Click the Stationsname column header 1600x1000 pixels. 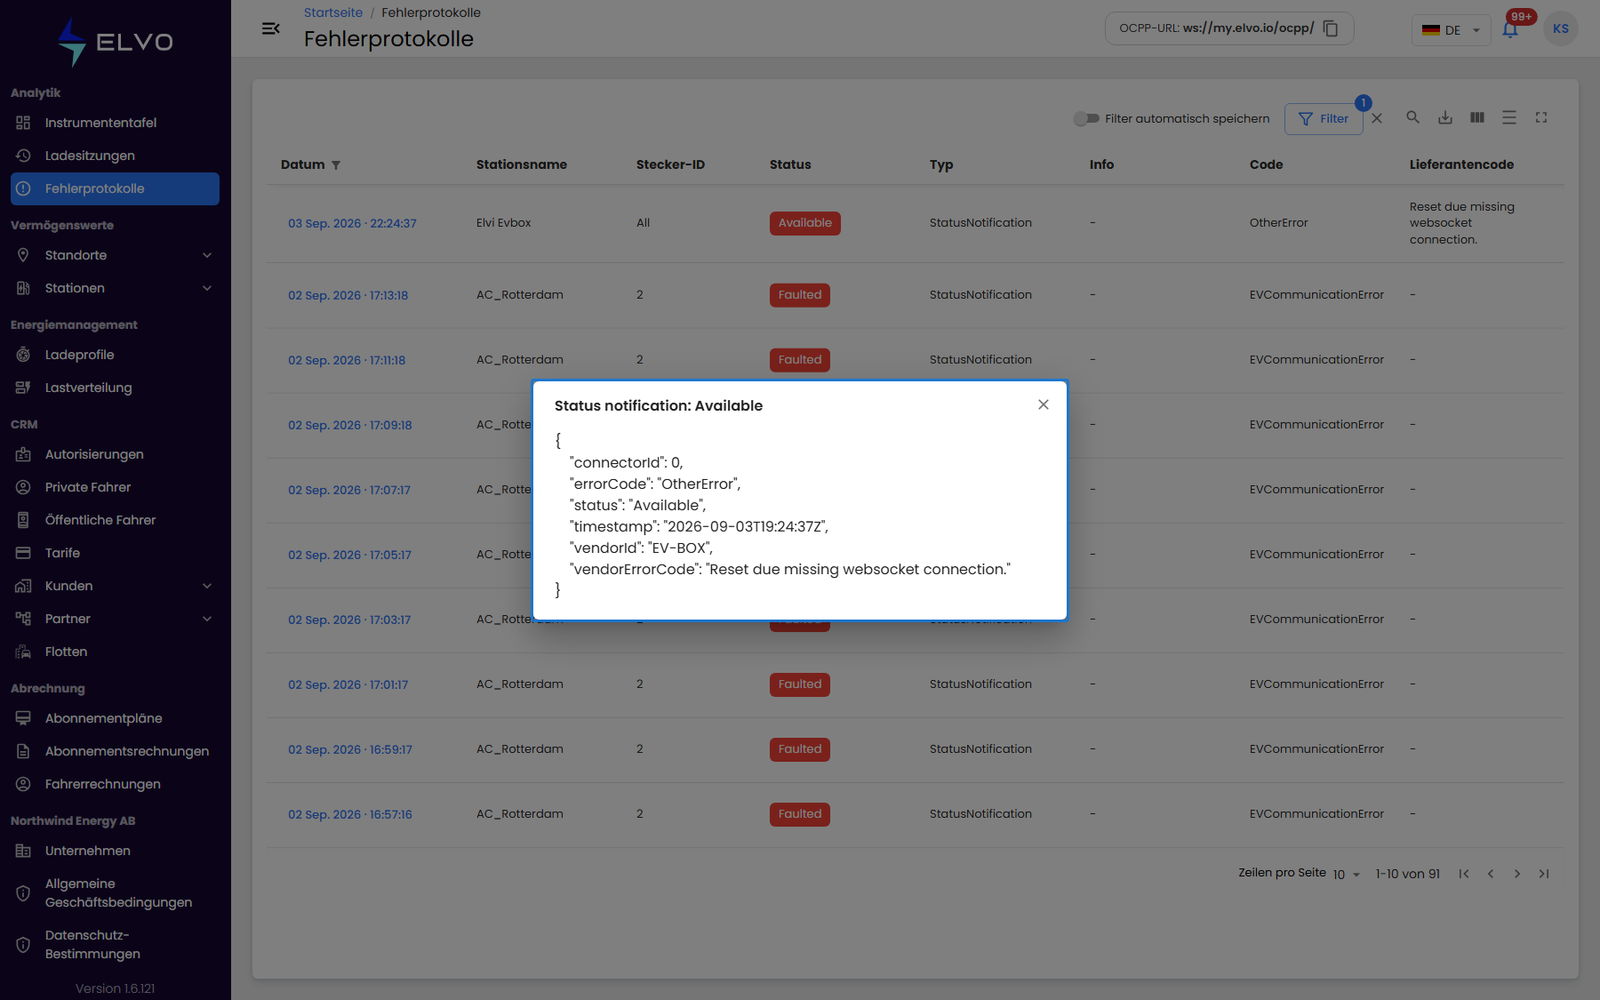click(521, 165)
